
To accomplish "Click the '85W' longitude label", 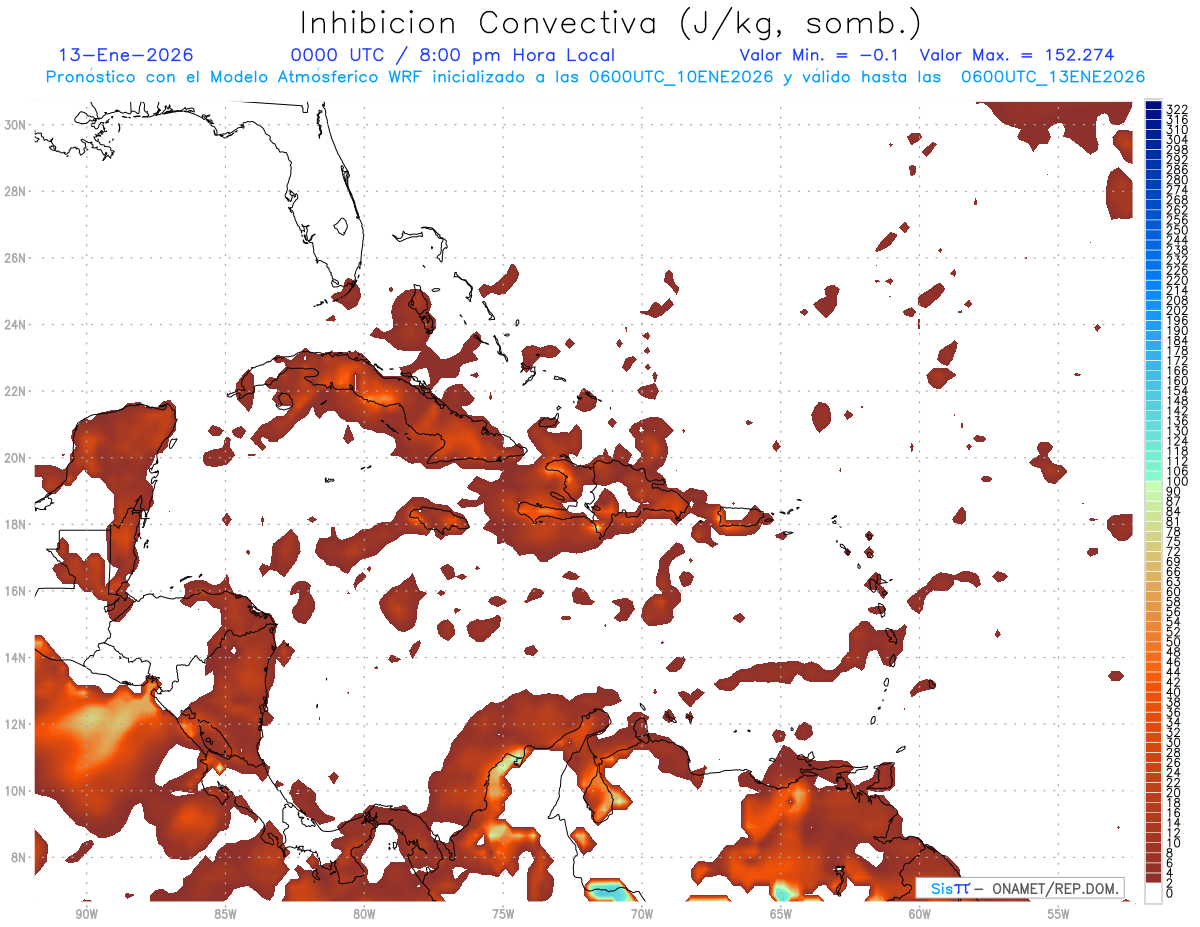I will click(225, 914).
